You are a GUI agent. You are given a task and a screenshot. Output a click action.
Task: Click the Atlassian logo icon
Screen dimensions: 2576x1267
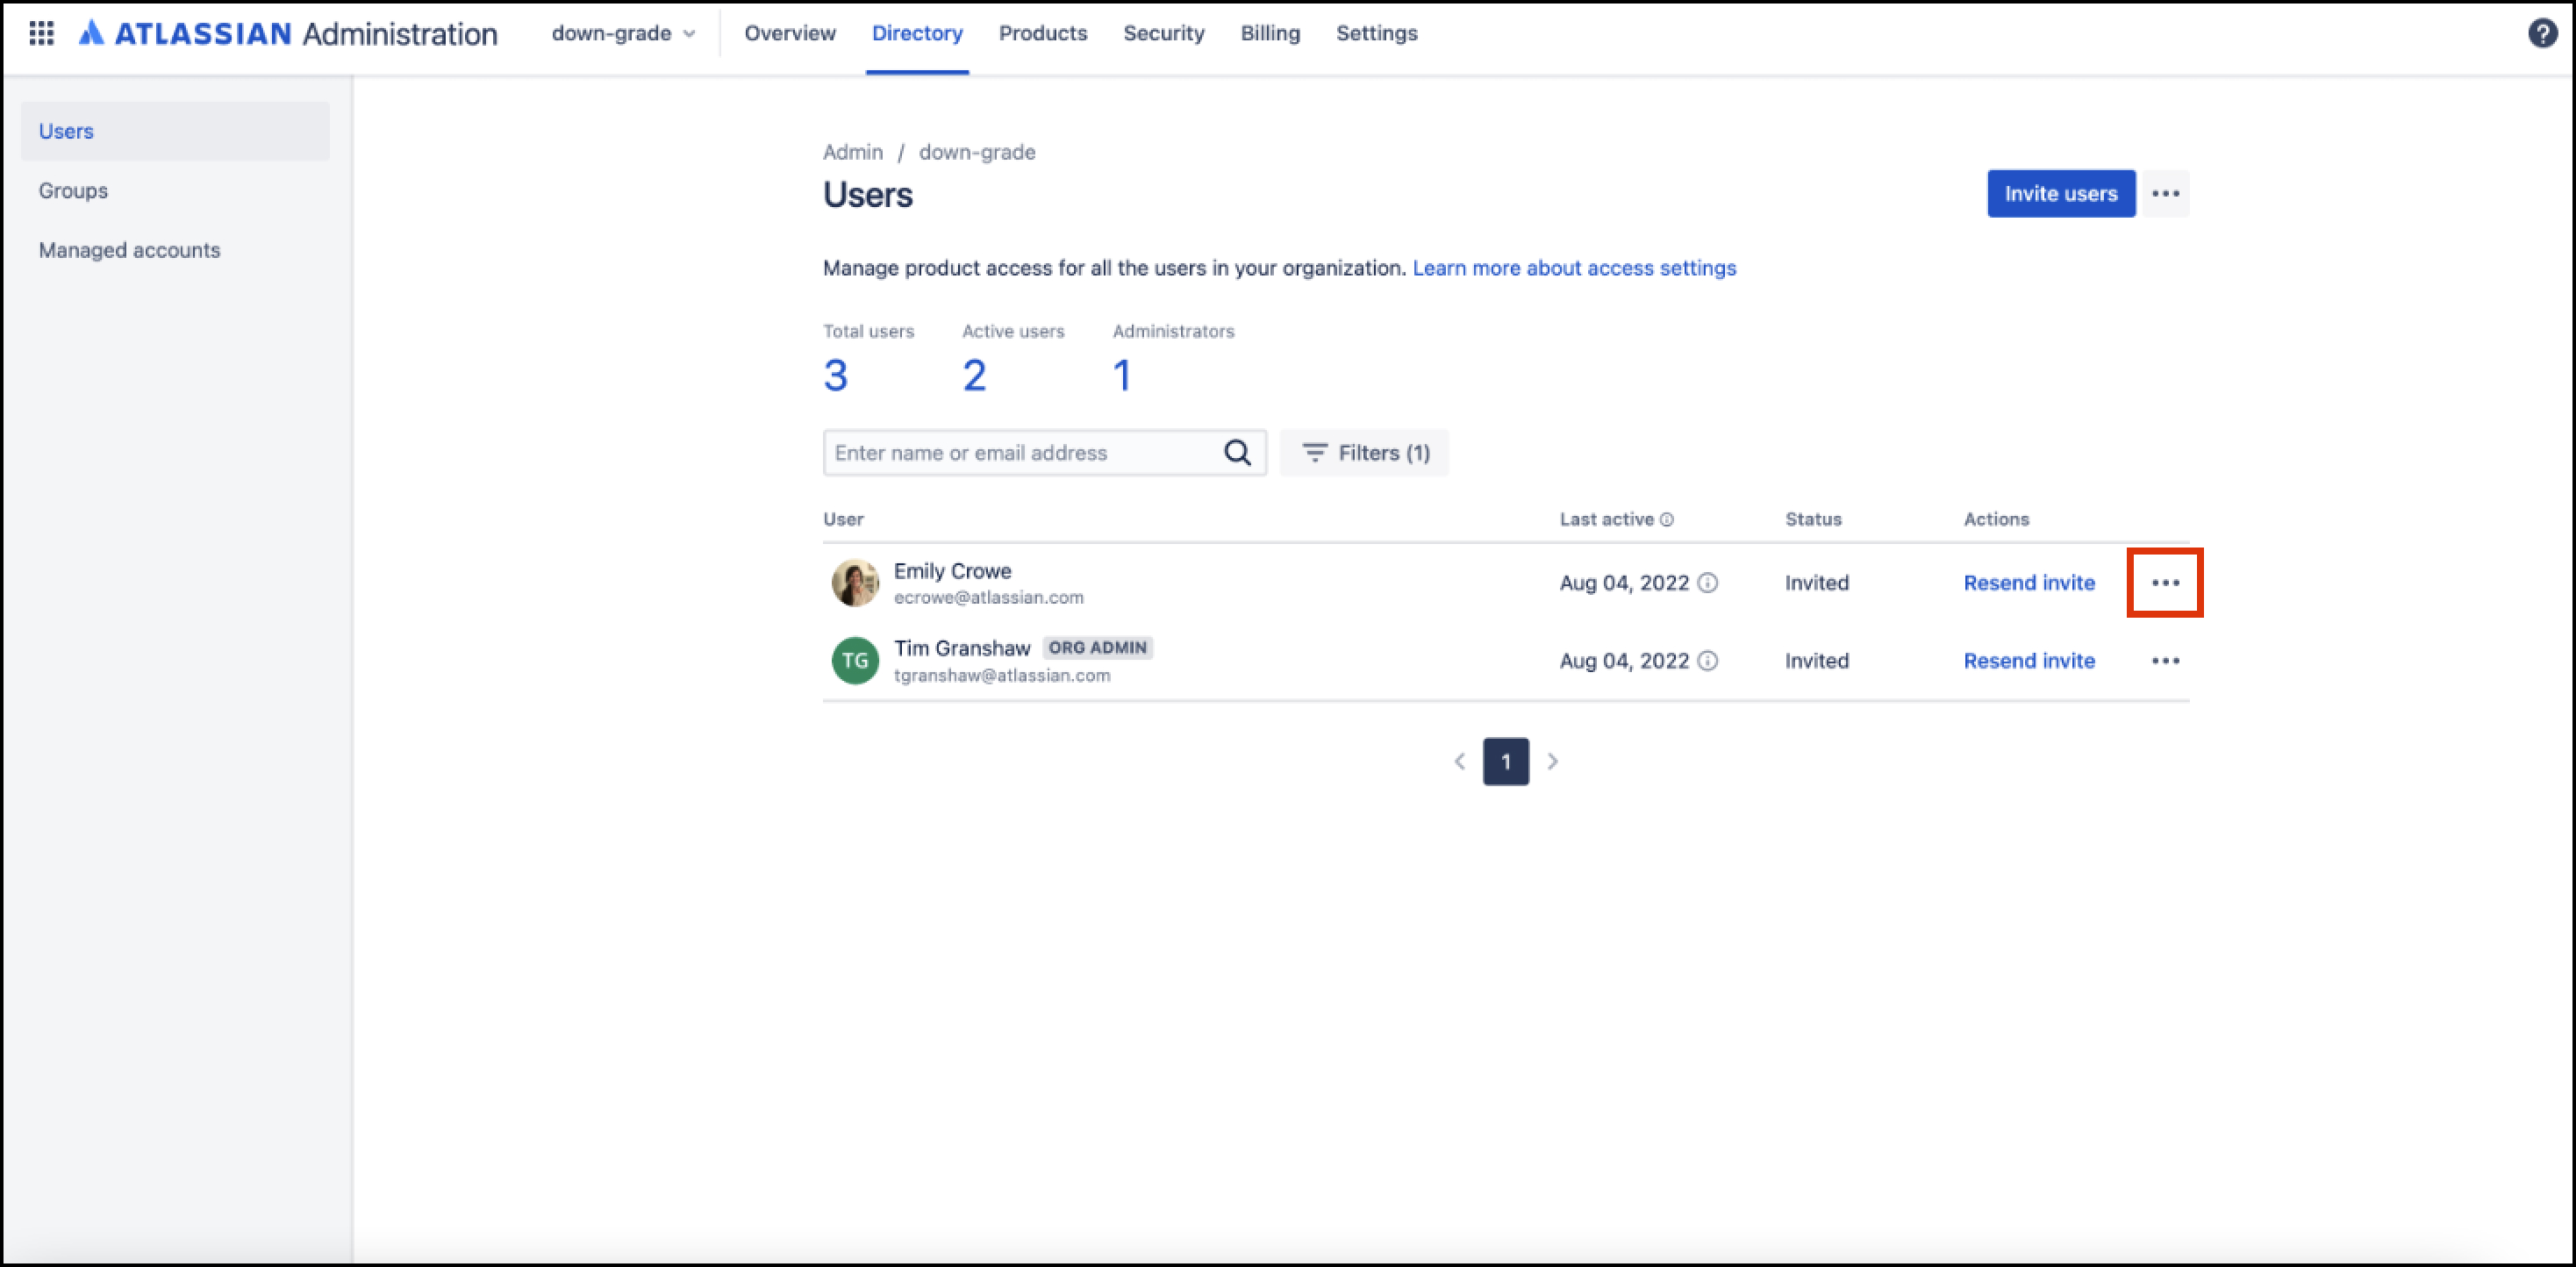pyautogui.click(x=91, y=33)
